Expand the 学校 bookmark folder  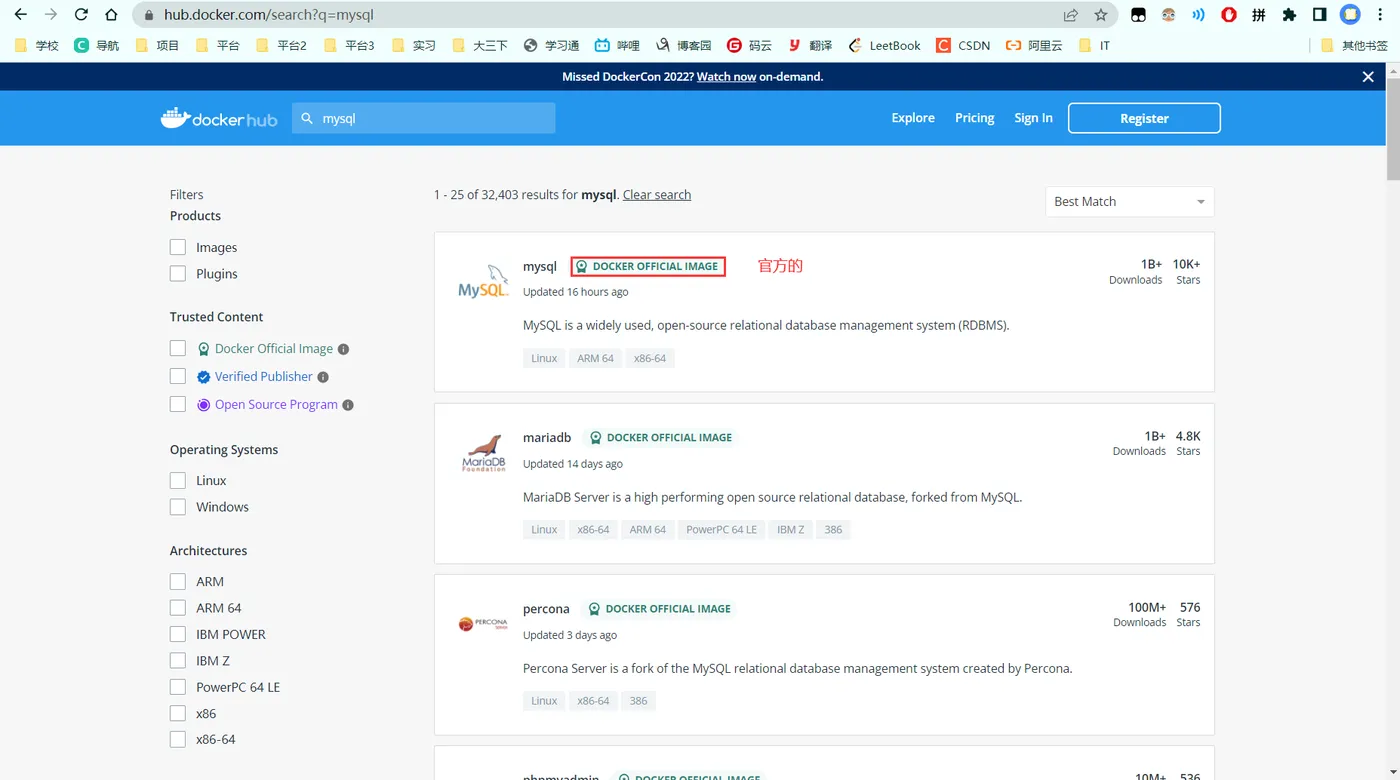tap(38, 45)
